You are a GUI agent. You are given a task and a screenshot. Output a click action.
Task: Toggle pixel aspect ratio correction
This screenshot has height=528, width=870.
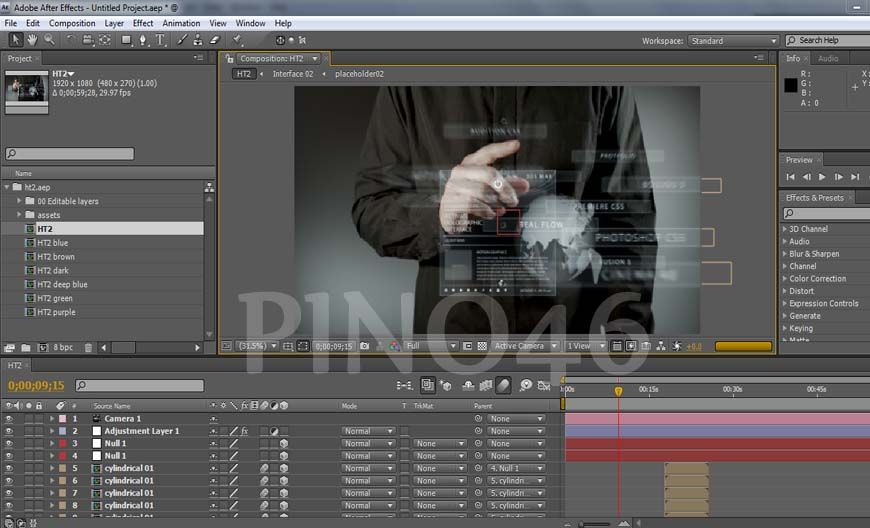616,346
